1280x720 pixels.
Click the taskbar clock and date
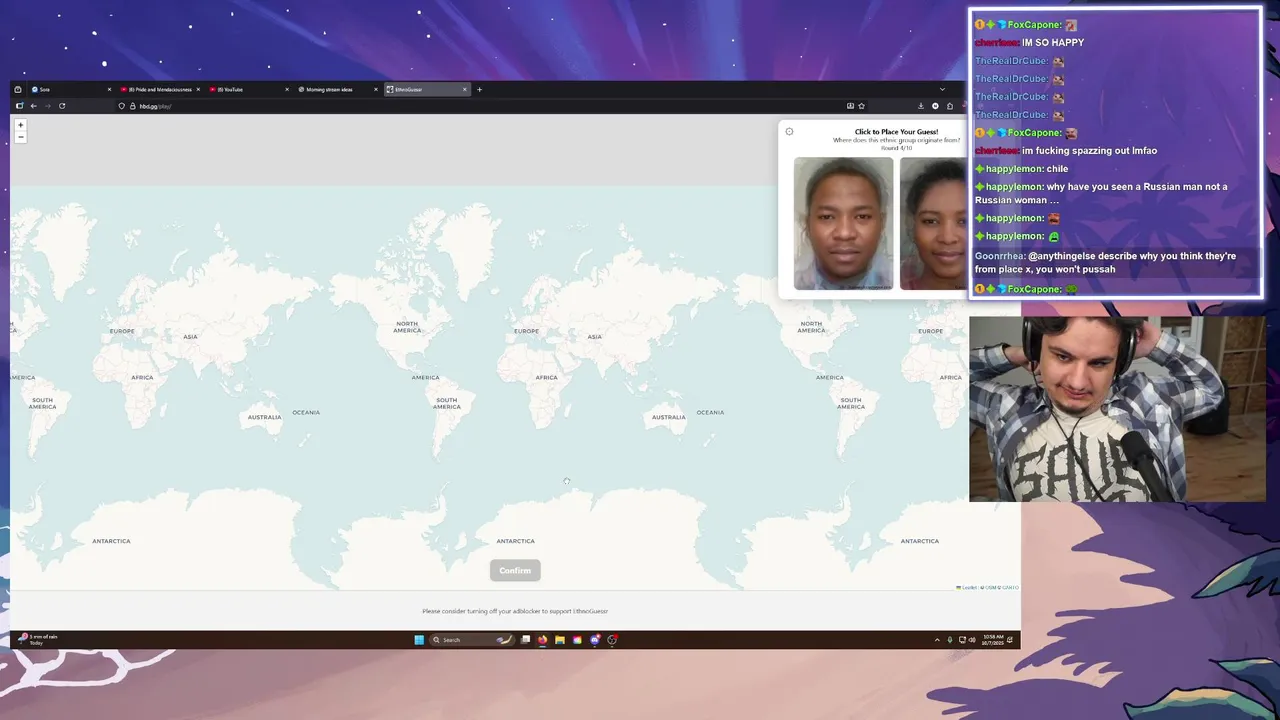pyautogui.click(x=993, y=640)
